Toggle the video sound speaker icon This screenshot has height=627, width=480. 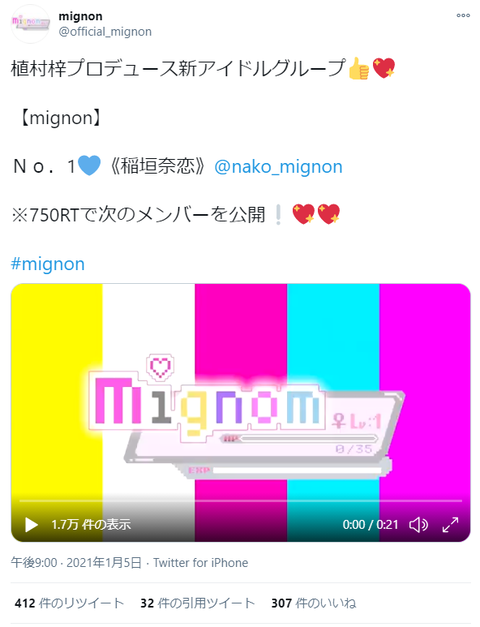[418, 525]
